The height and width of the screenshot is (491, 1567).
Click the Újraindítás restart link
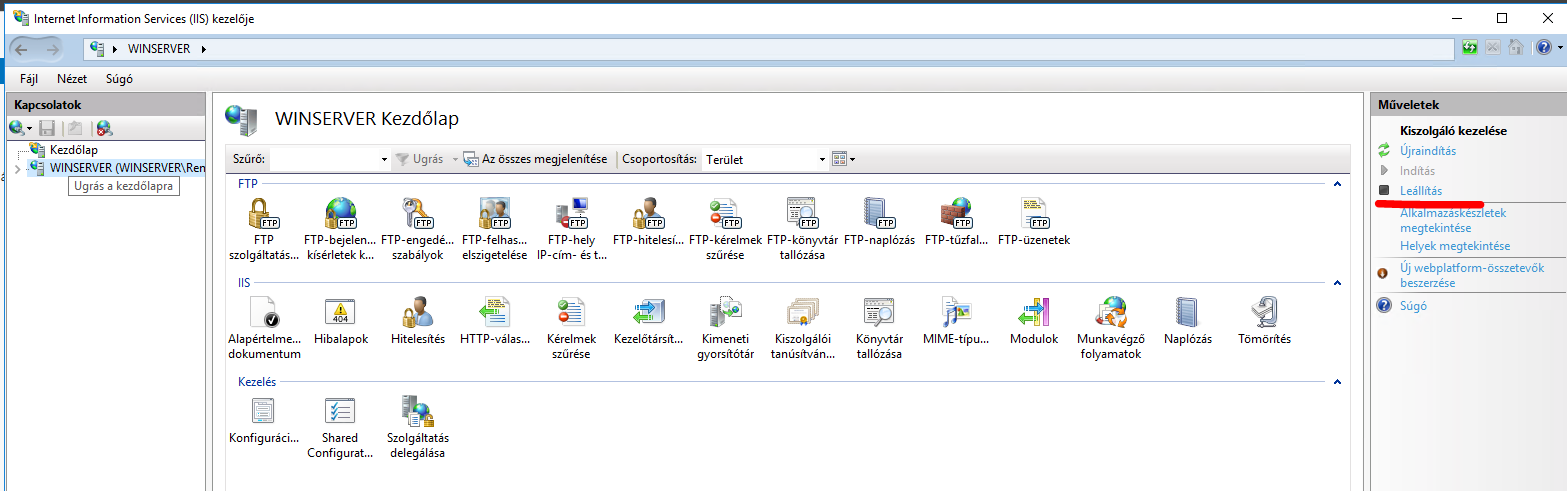[x=1427, y=151]
